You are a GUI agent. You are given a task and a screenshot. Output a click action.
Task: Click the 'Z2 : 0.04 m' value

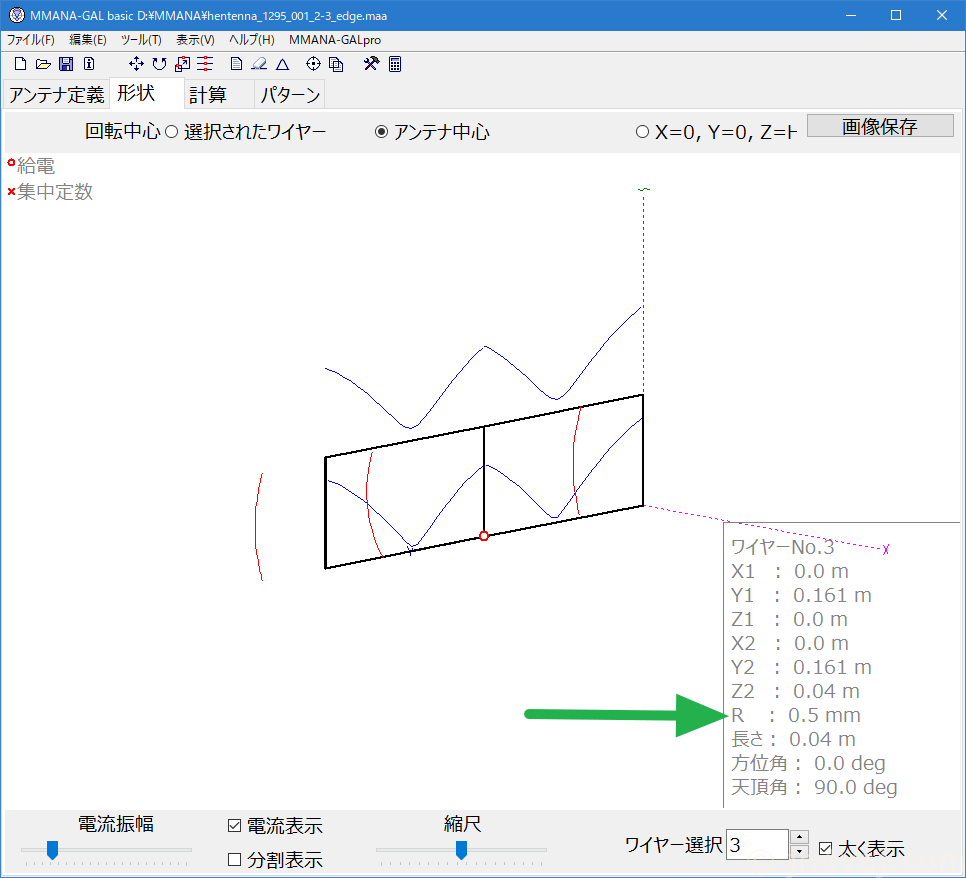(x=795, y=691)
